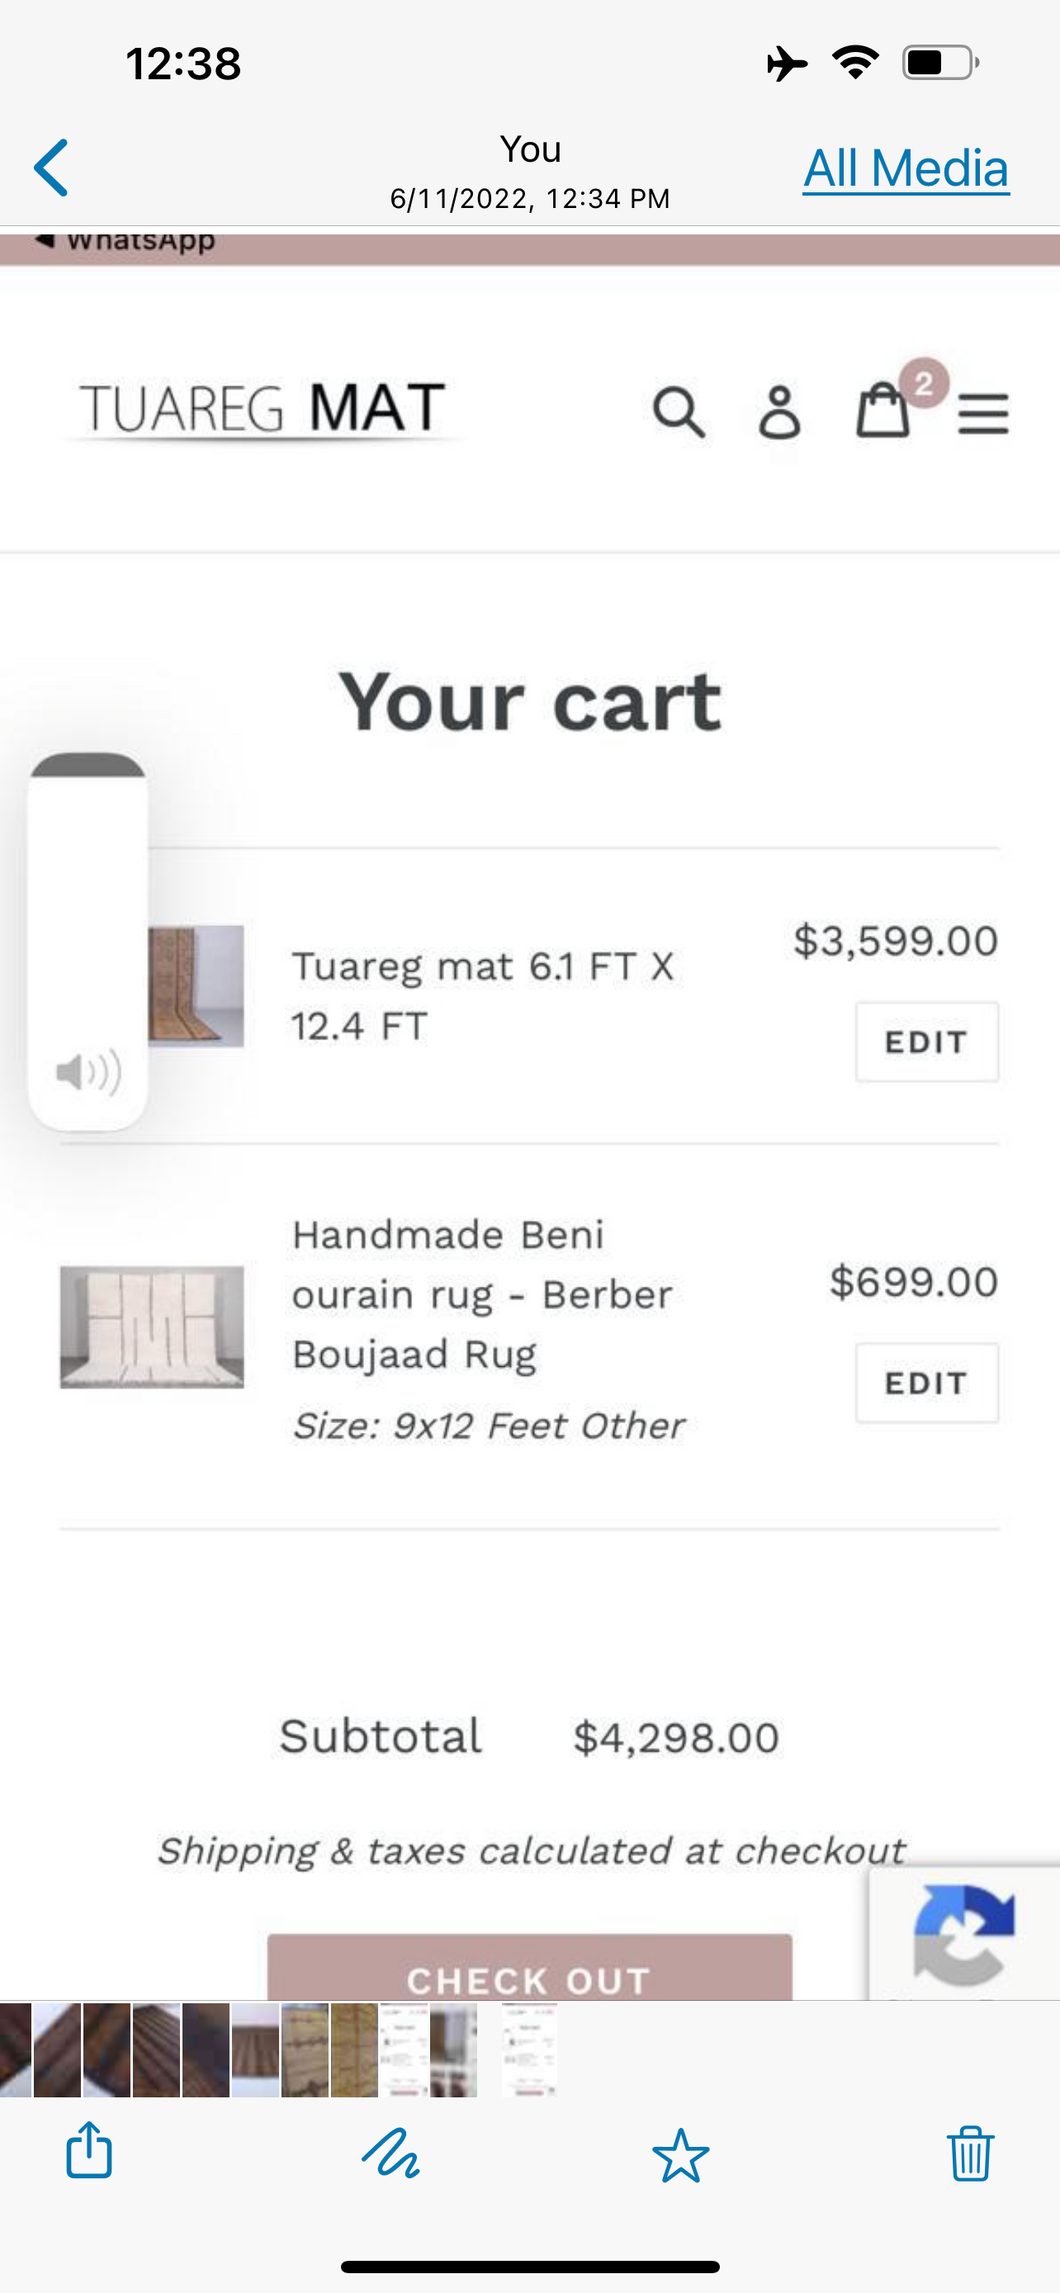This screenshot has width=1060, height=2293.
Task: Tap the back chevron arrow
Action: tap(51, 168)
